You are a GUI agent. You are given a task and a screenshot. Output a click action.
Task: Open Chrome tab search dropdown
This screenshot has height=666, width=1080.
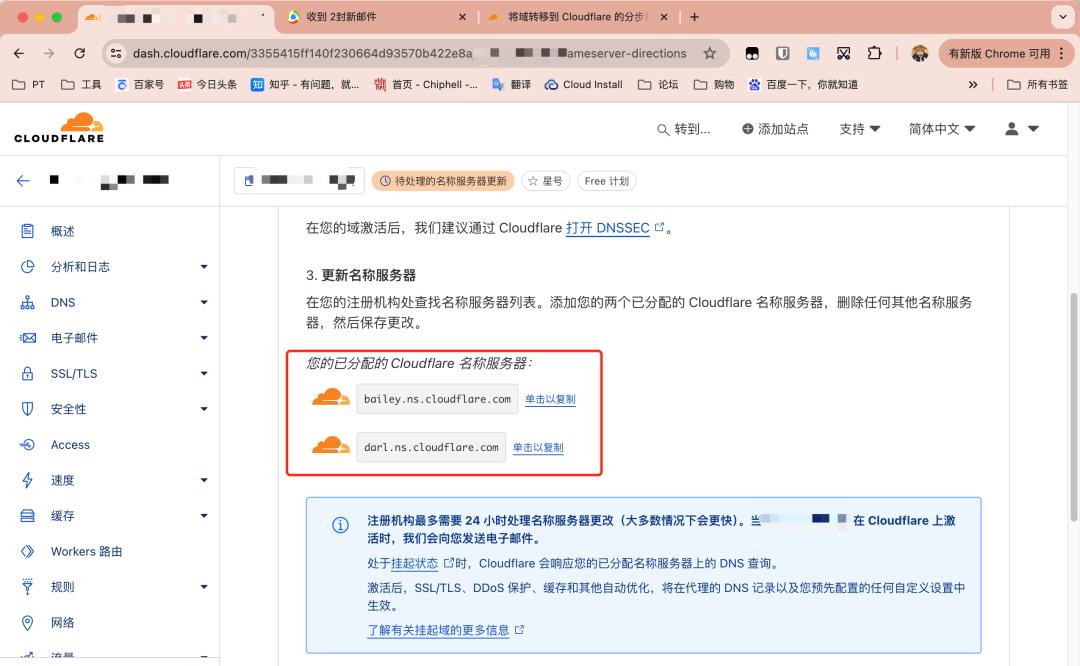click(1062, 17)
